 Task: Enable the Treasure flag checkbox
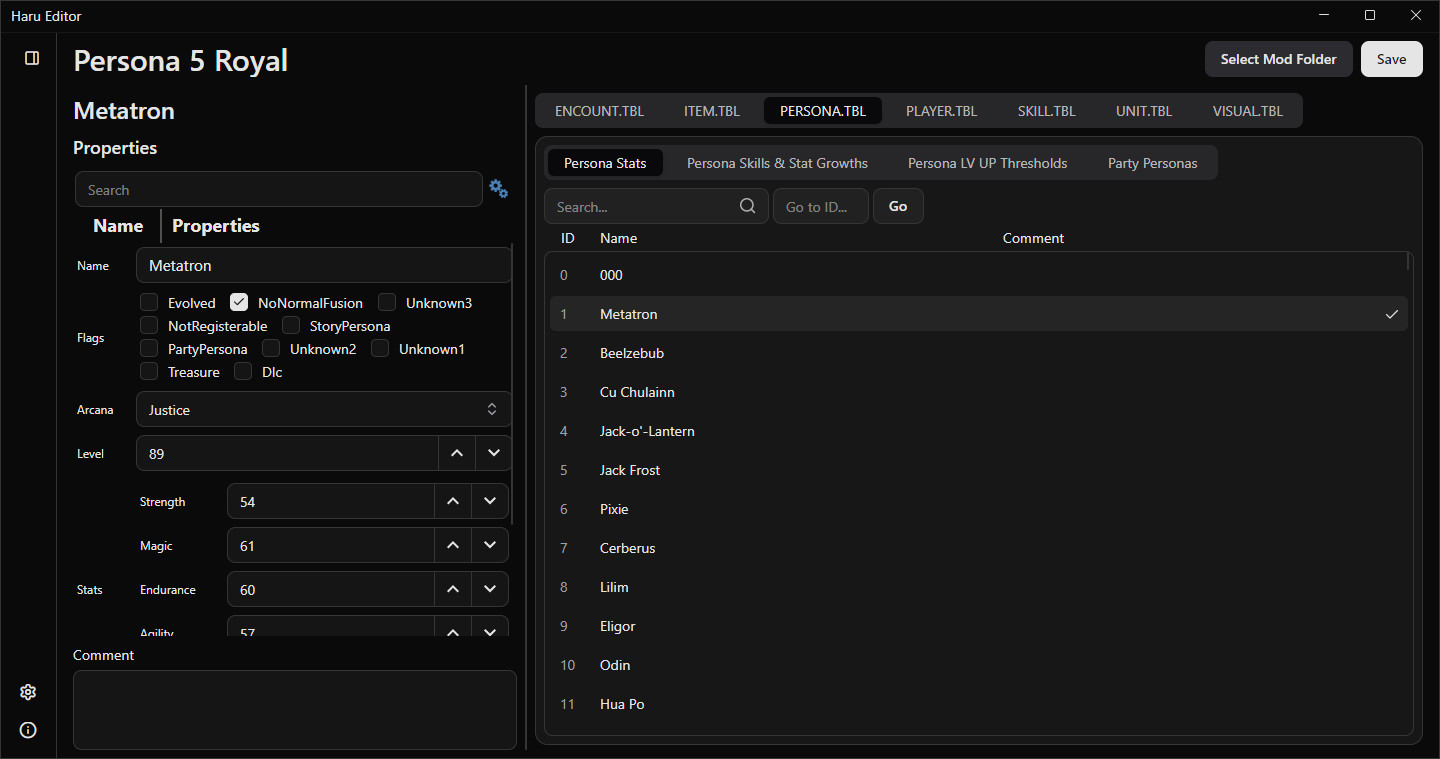pos(149,372)
